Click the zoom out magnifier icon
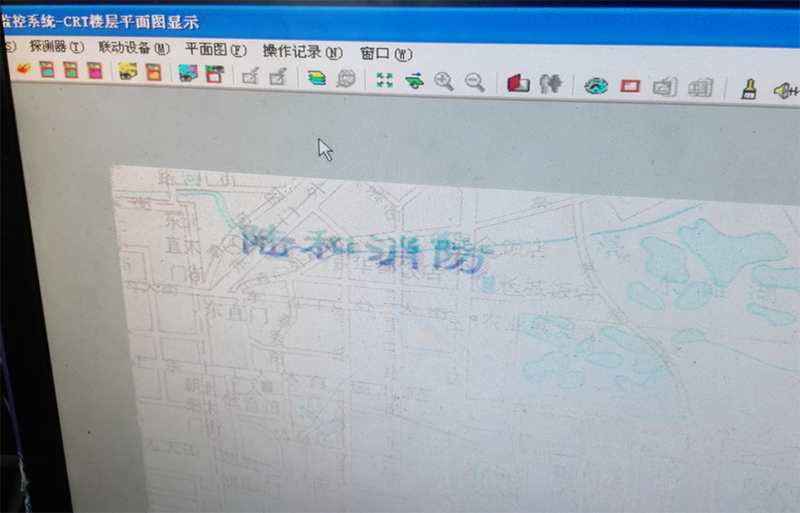The width and height of the screenshot is (800, 513). pyautogui.click(x=474, y=84)
